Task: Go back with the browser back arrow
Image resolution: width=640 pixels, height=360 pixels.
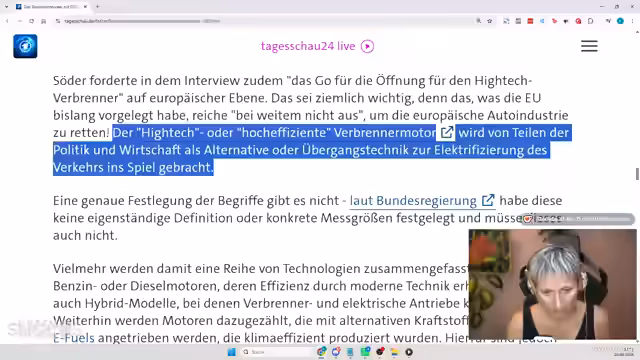Action: (7, 21)
